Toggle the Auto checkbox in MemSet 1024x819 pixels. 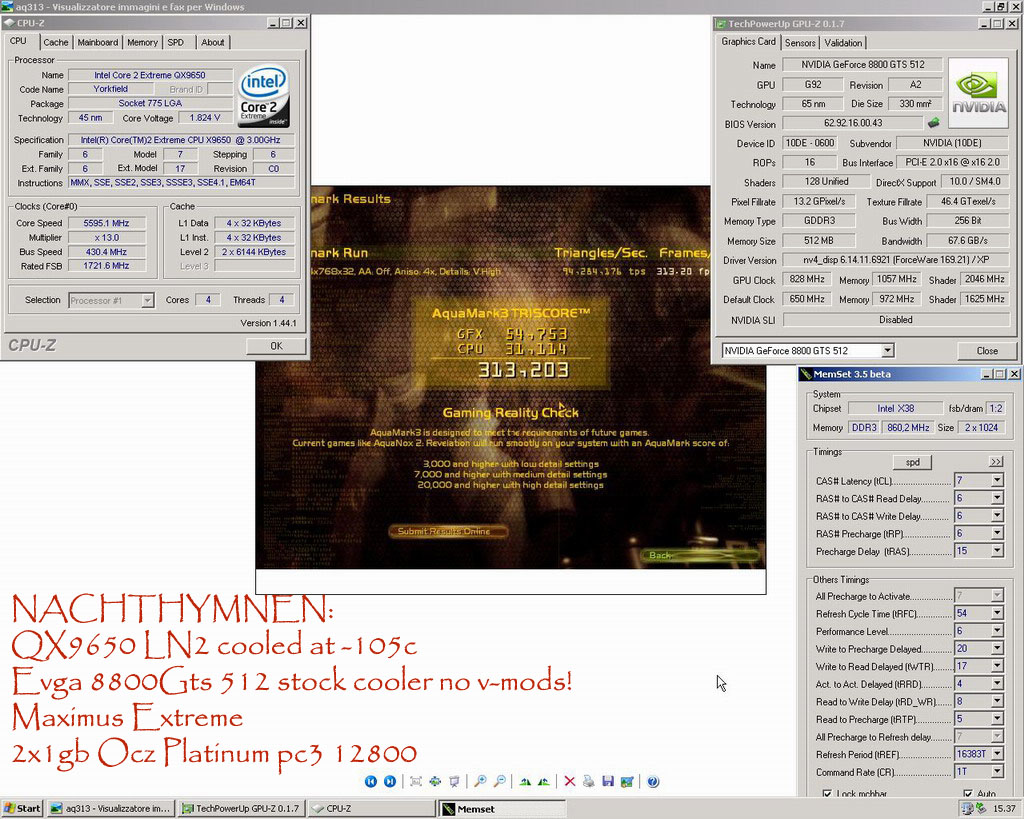coord(968,794)
